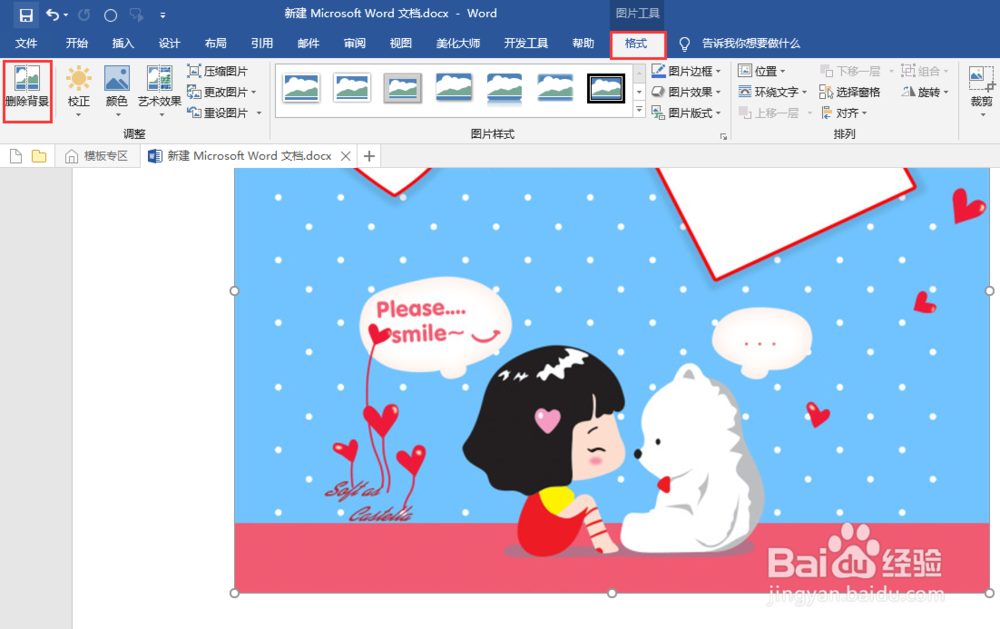Open the Corrections (校正) tool
The width and height of the screenshot is (1000, 629).
[x=78, y=90]
